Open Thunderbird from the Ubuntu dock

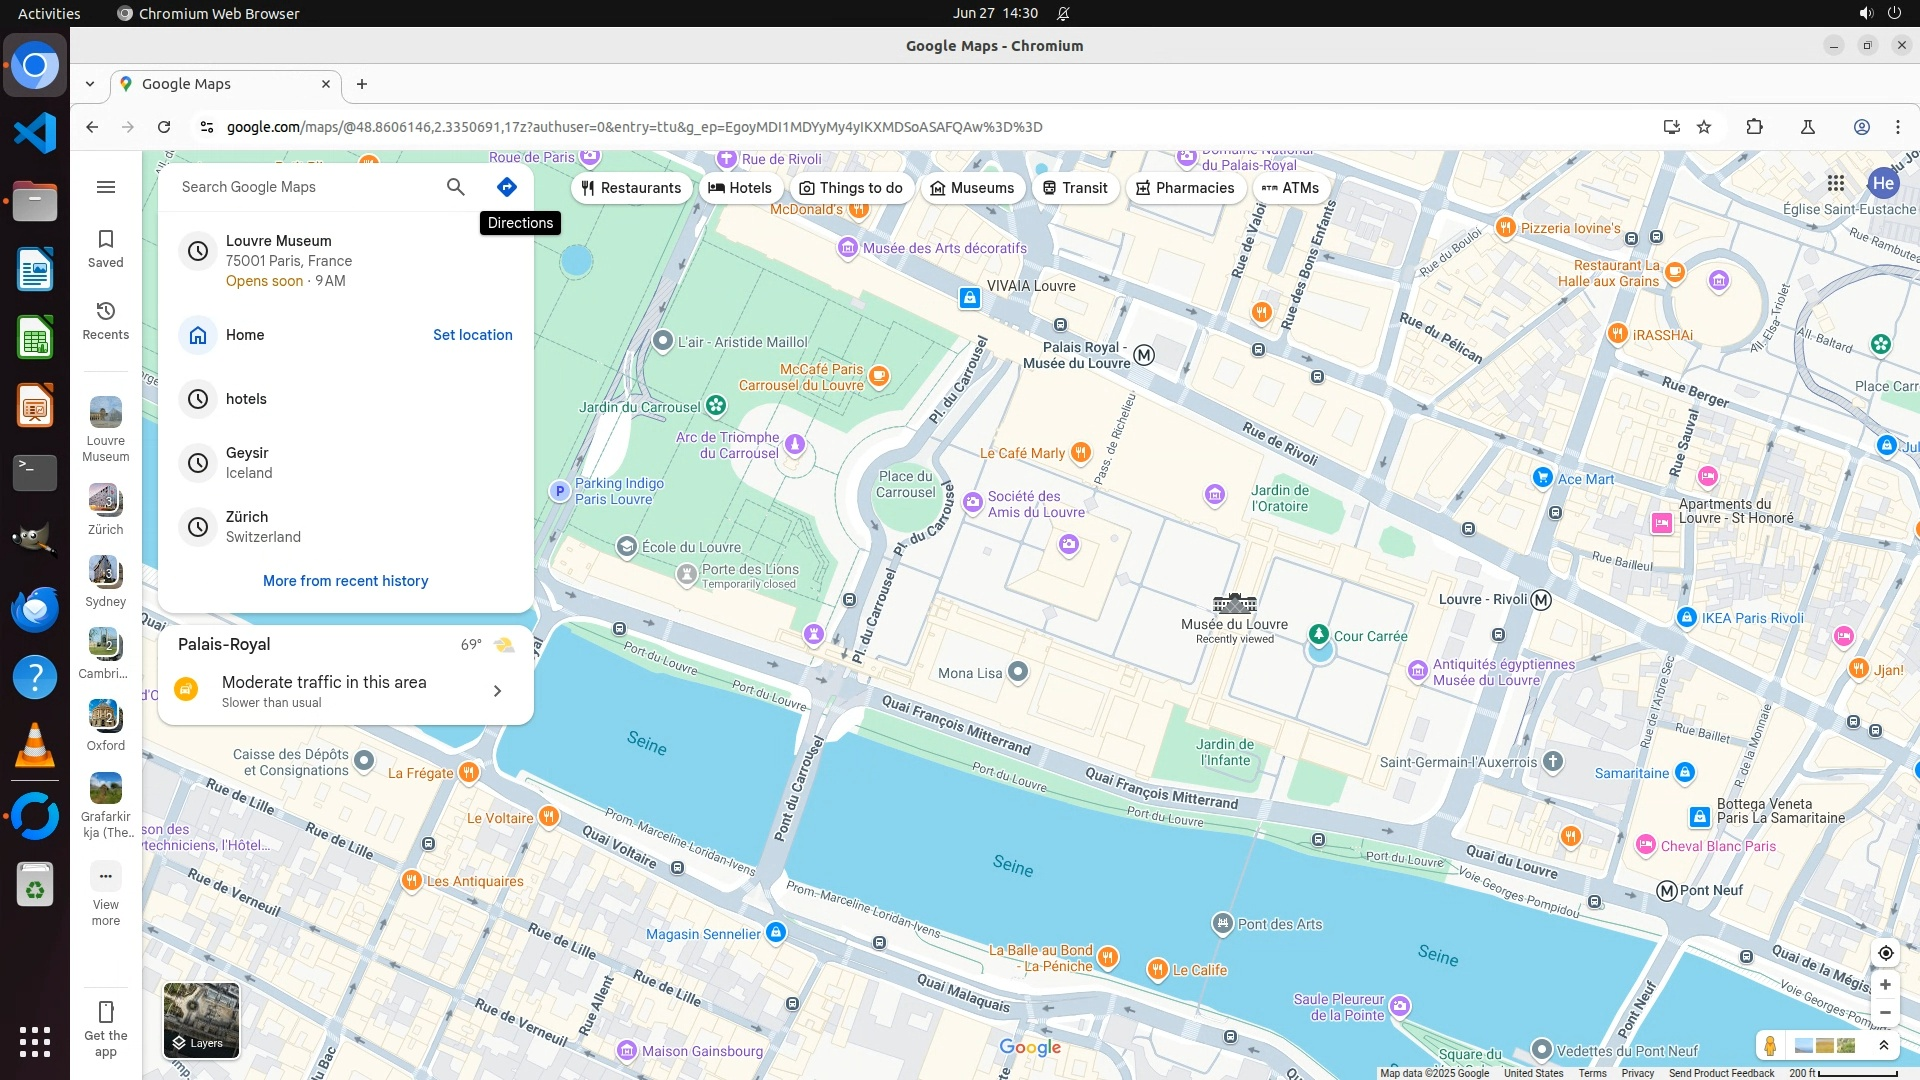(x=35, y=607)
